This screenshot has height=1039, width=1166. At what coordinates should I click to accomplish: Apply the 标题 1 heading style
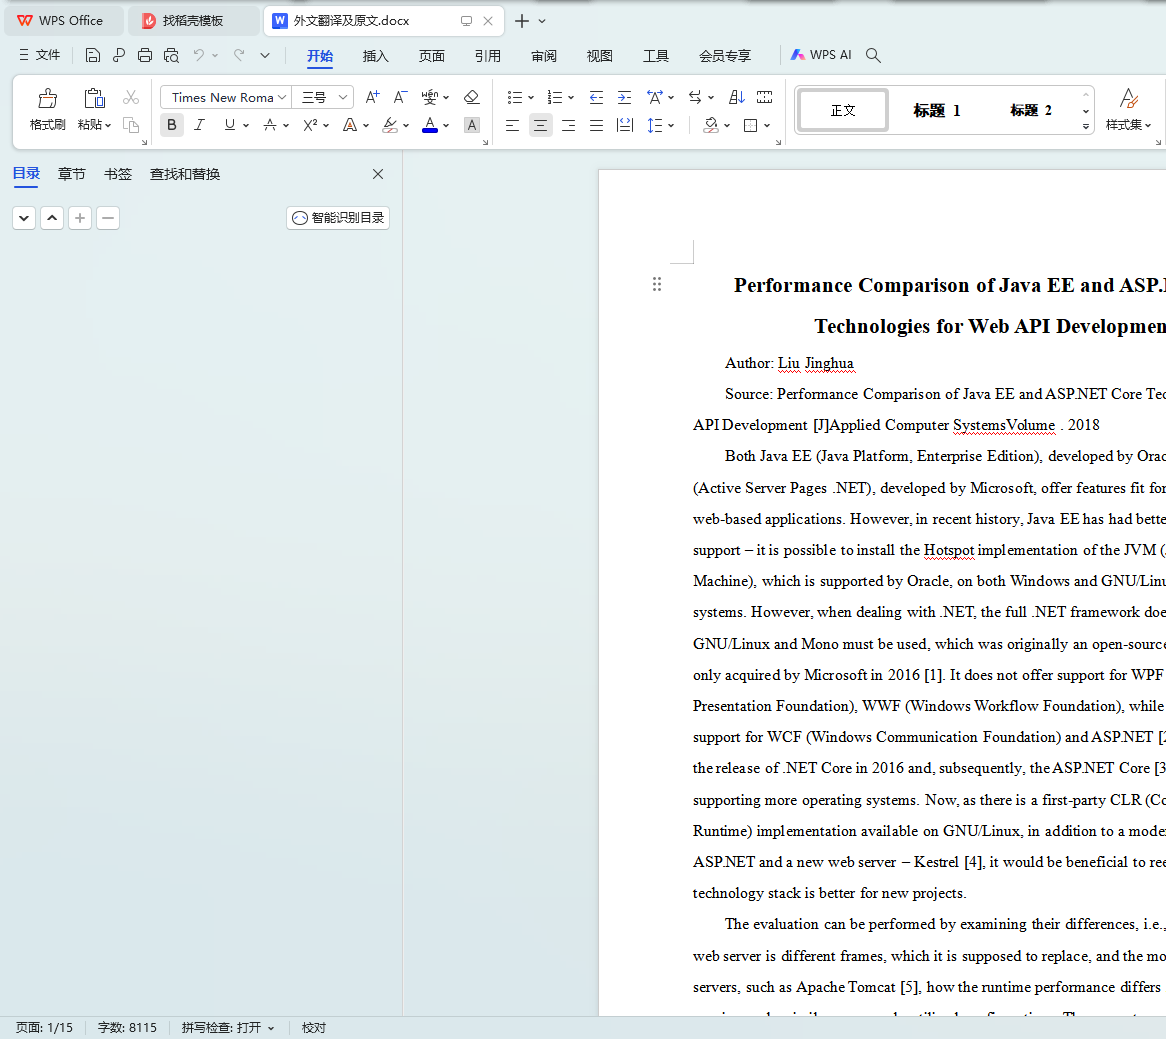937,110
